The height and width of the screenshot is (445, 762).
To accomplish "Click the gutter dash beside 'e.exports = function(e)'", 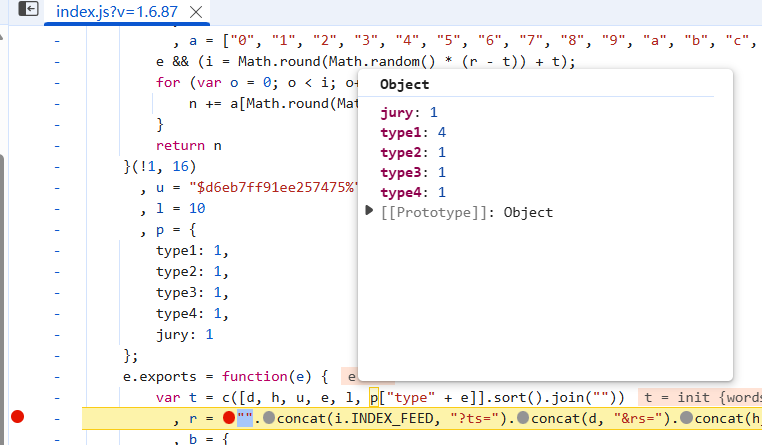I will (x=56, y=376).
